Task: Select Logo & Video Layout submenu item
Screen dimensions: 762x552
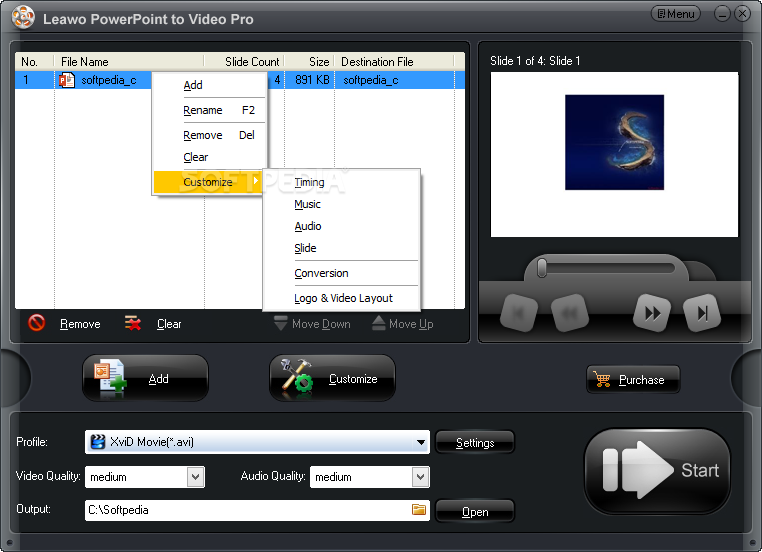Action: point(341,298)
